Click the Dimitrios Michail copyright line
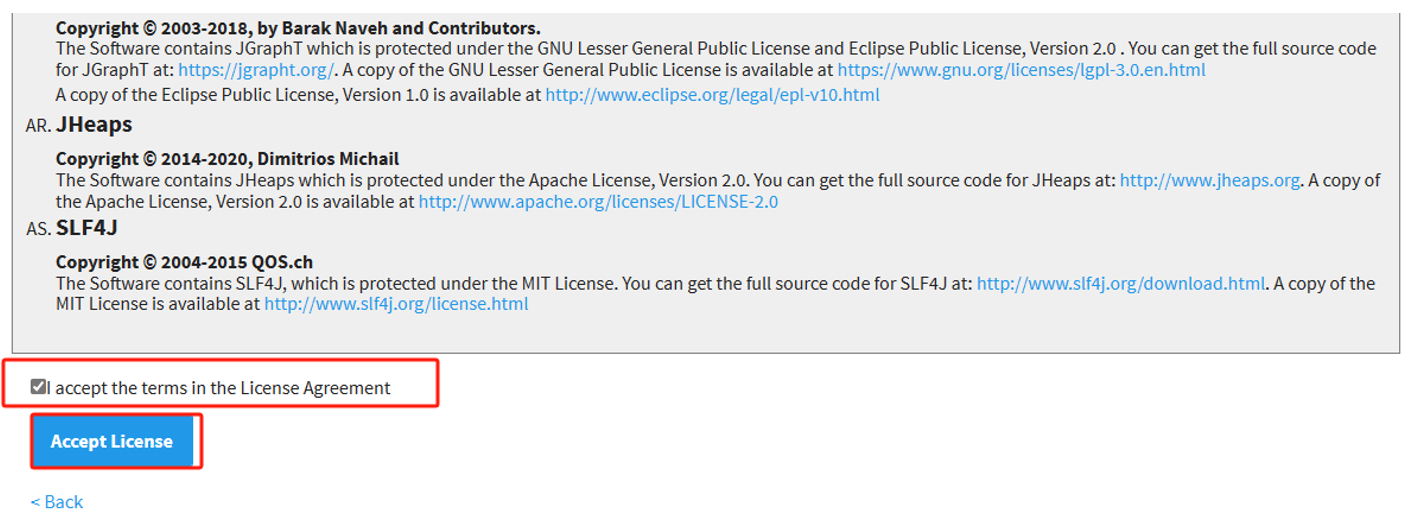Screen dimensions: 1410x531 [x=227, y=159]
